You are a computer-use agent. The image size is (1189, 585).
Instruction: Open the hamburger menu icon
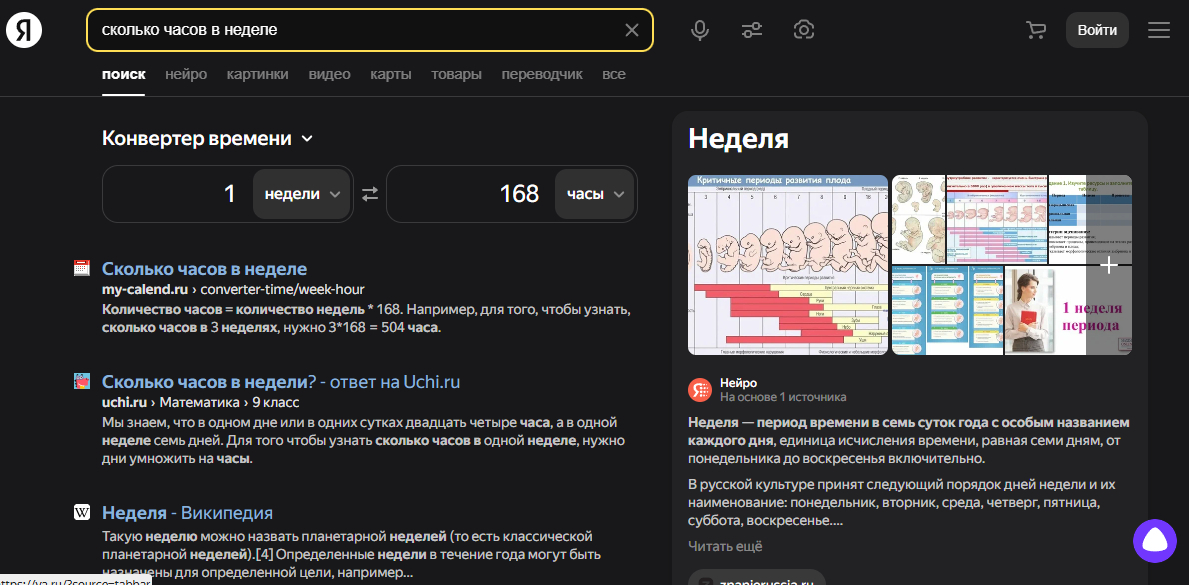click(x=1159, y=30)
